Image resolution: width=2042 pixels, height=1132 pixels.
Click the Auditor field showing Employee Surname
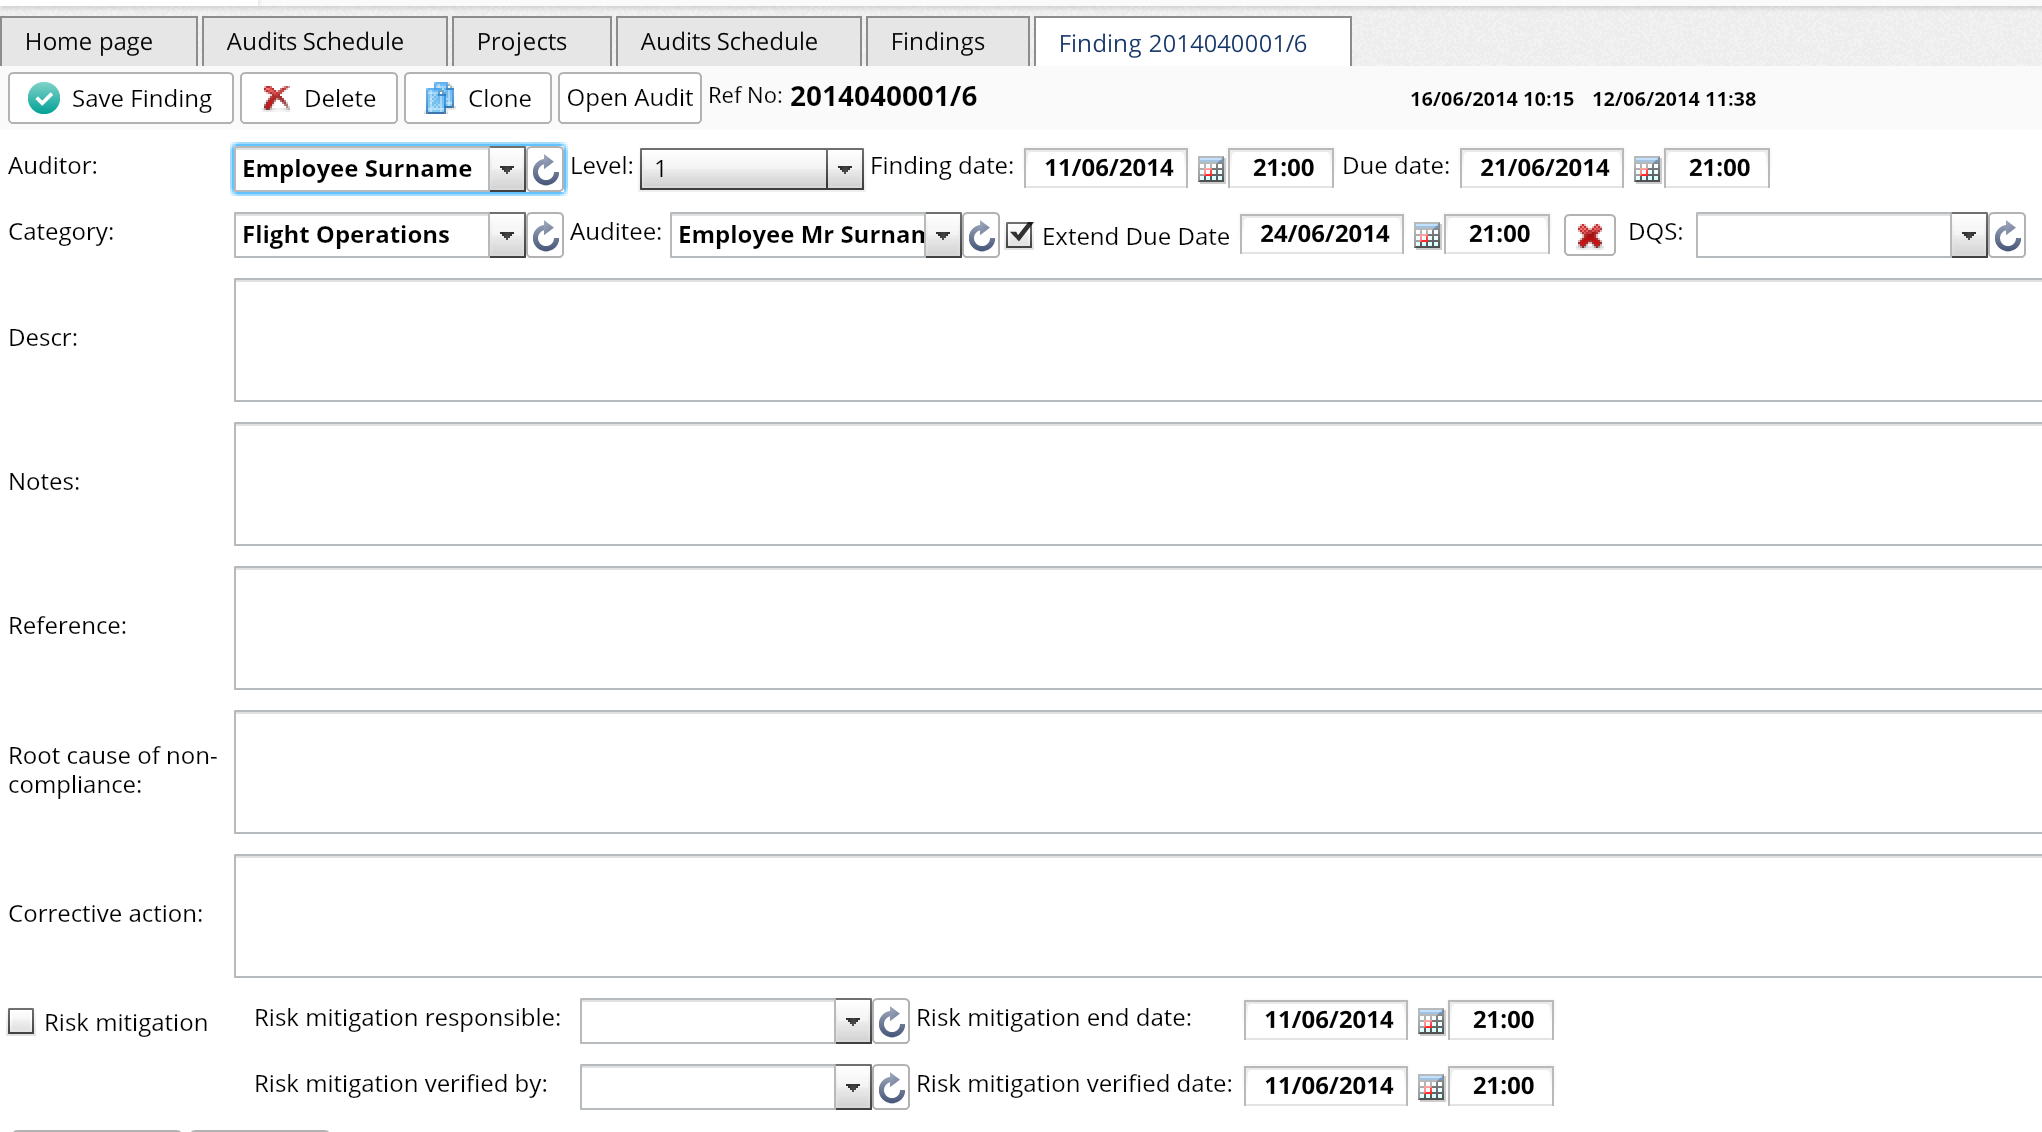click(x=362, y=169)
